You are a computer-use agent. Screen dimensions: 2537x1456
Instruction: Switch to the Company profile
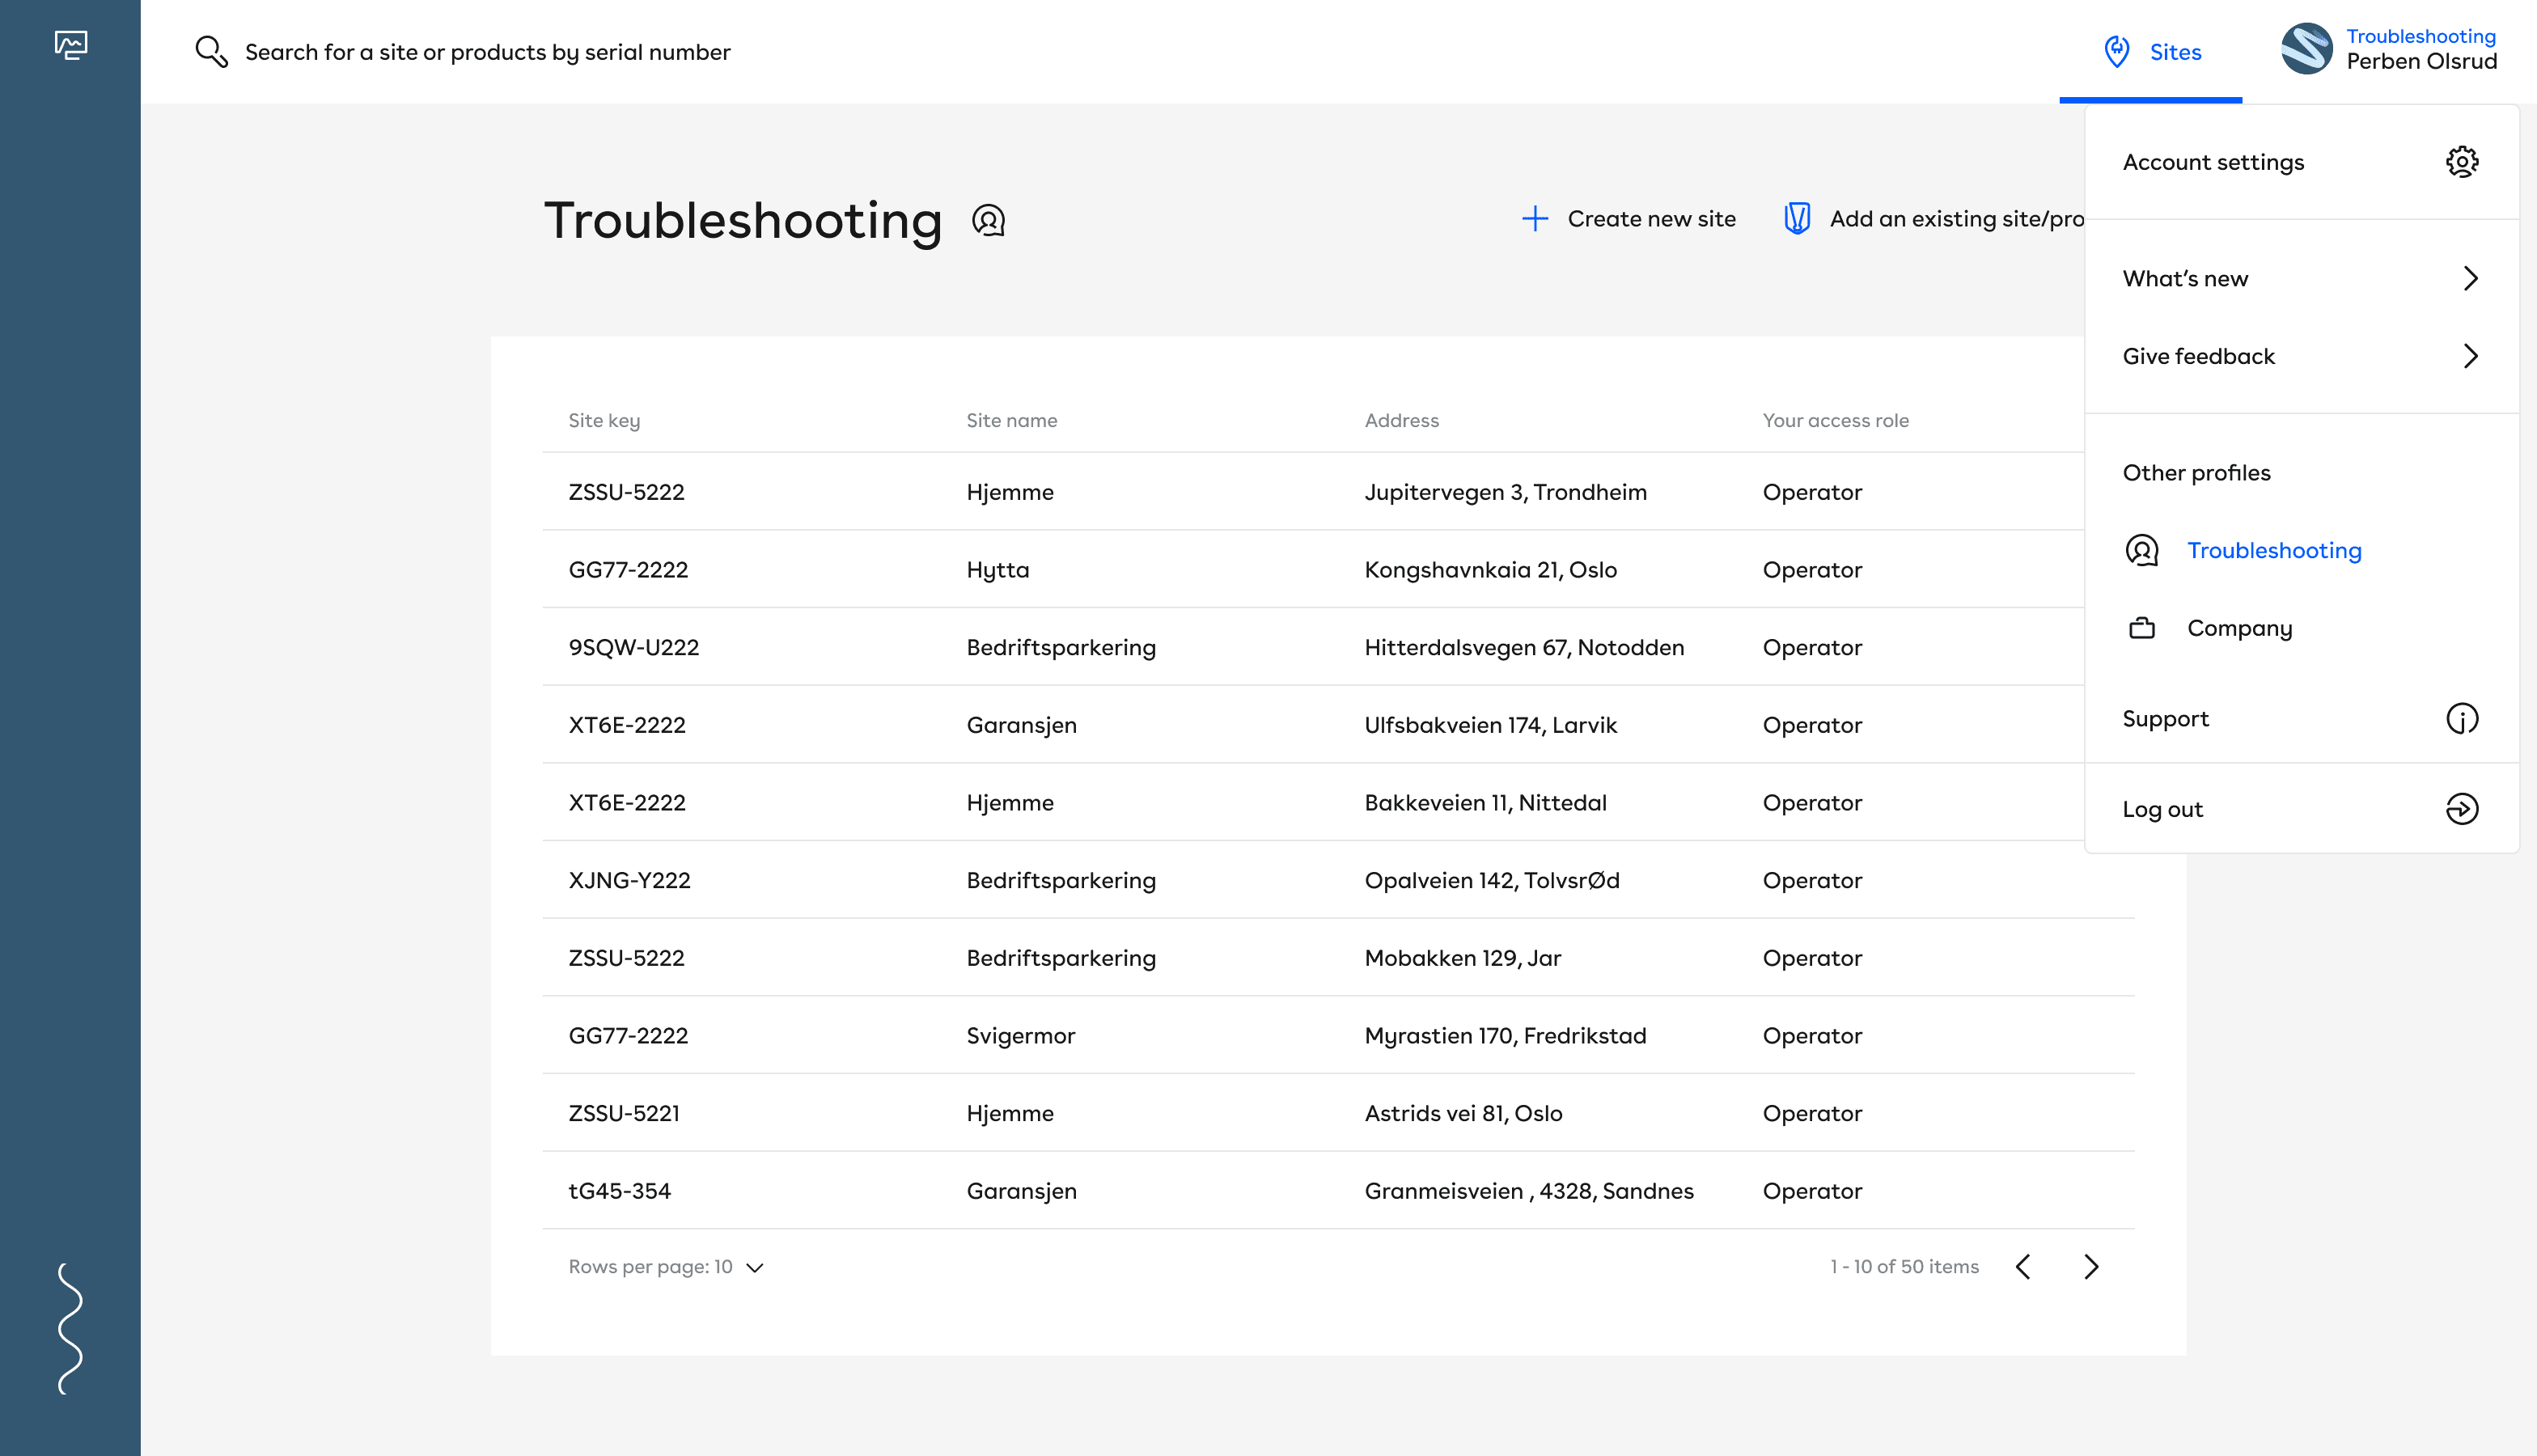pyautogui.click(x=2238, y=629)
